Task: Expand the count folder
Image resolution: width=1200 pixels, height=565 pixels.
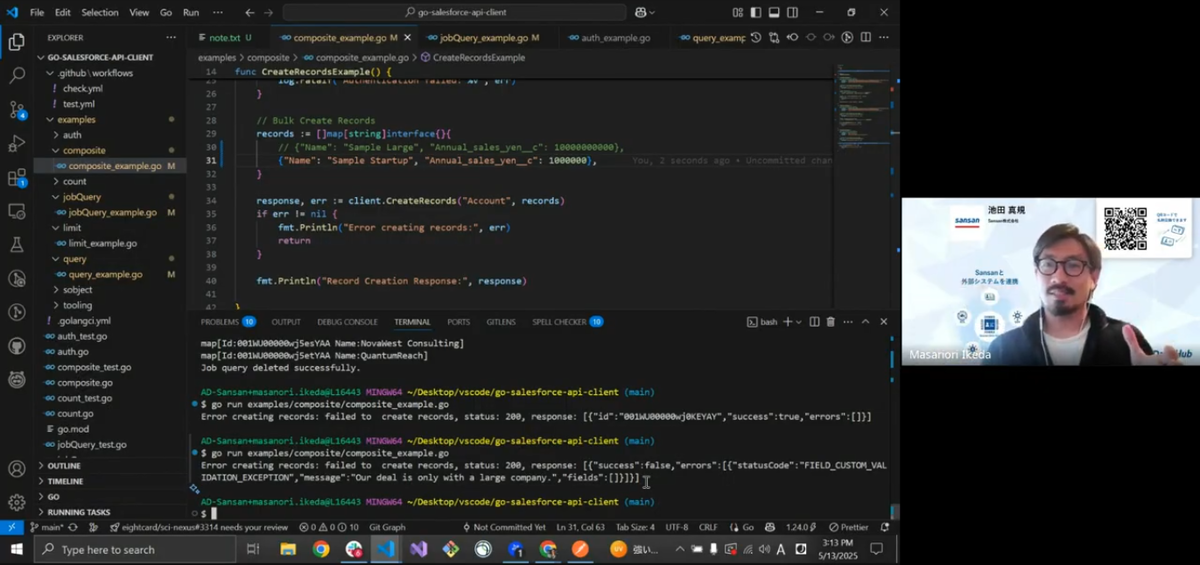Action: coord(75,182)
